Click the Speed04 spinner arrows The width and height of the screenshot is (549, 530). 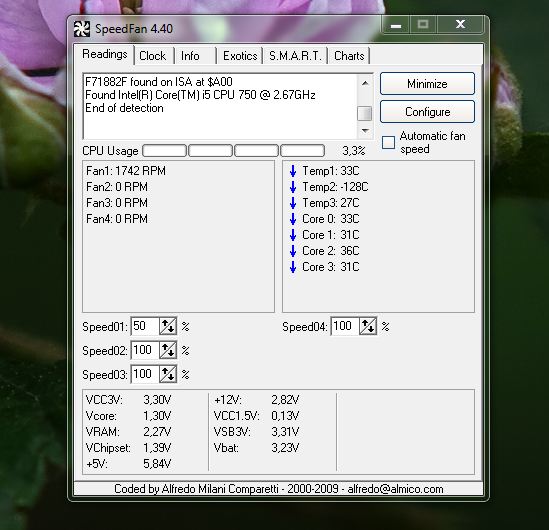368,326
